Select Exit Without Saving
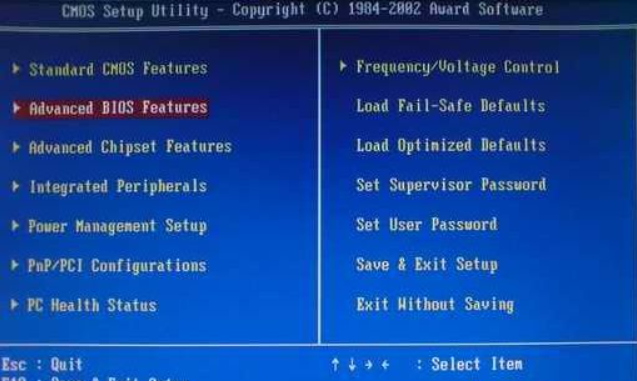The image size is (637, 381). click(x=435, y=304)
